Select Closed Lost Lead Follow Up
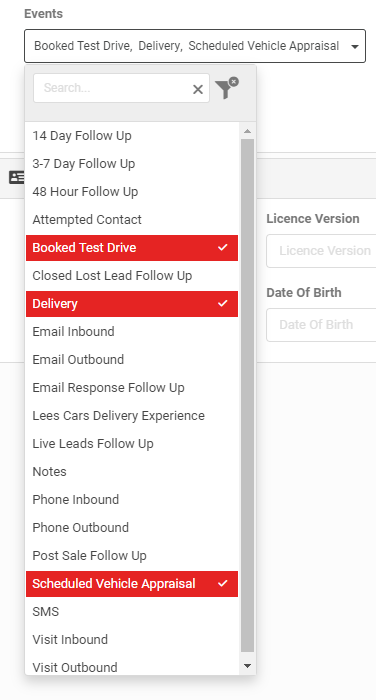The width and height of the screenshot is (376, 700). [132, 276]
